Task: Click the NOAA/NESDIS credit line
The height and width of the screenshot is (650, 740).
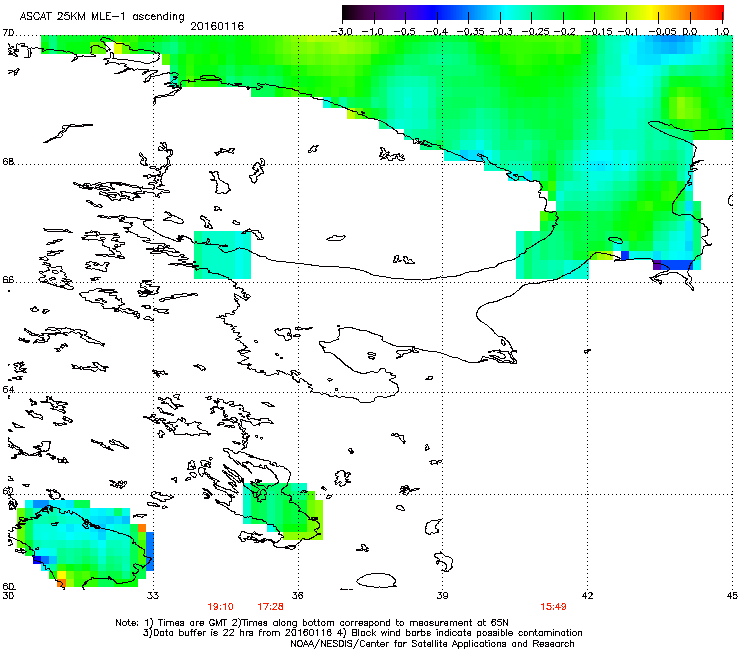Action: pos(432,644)
